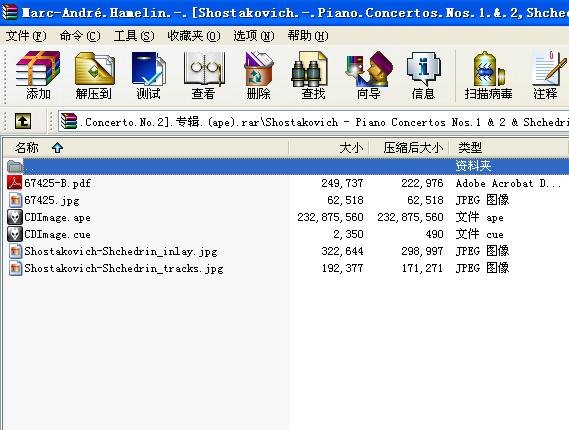Click the archive icon in address bar

(x=69, y=121)
